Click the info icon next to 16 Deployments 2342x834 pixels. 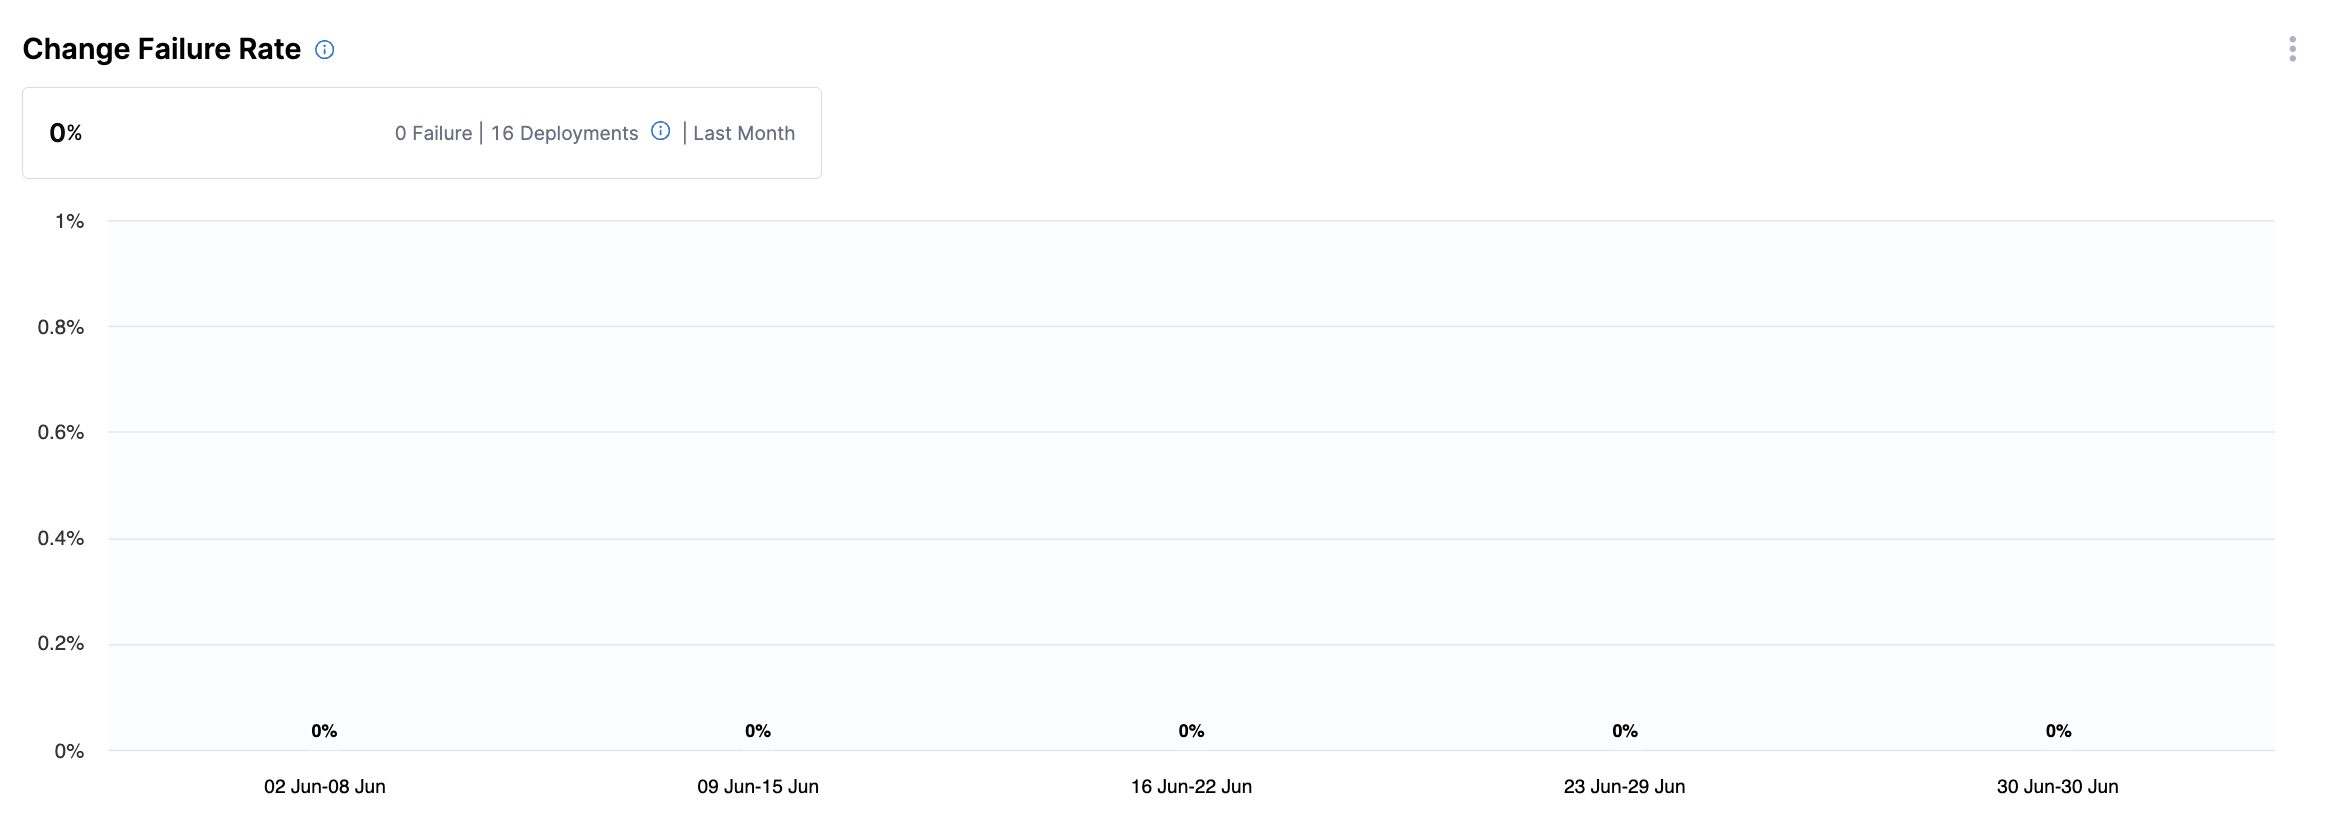click(660, 131)
